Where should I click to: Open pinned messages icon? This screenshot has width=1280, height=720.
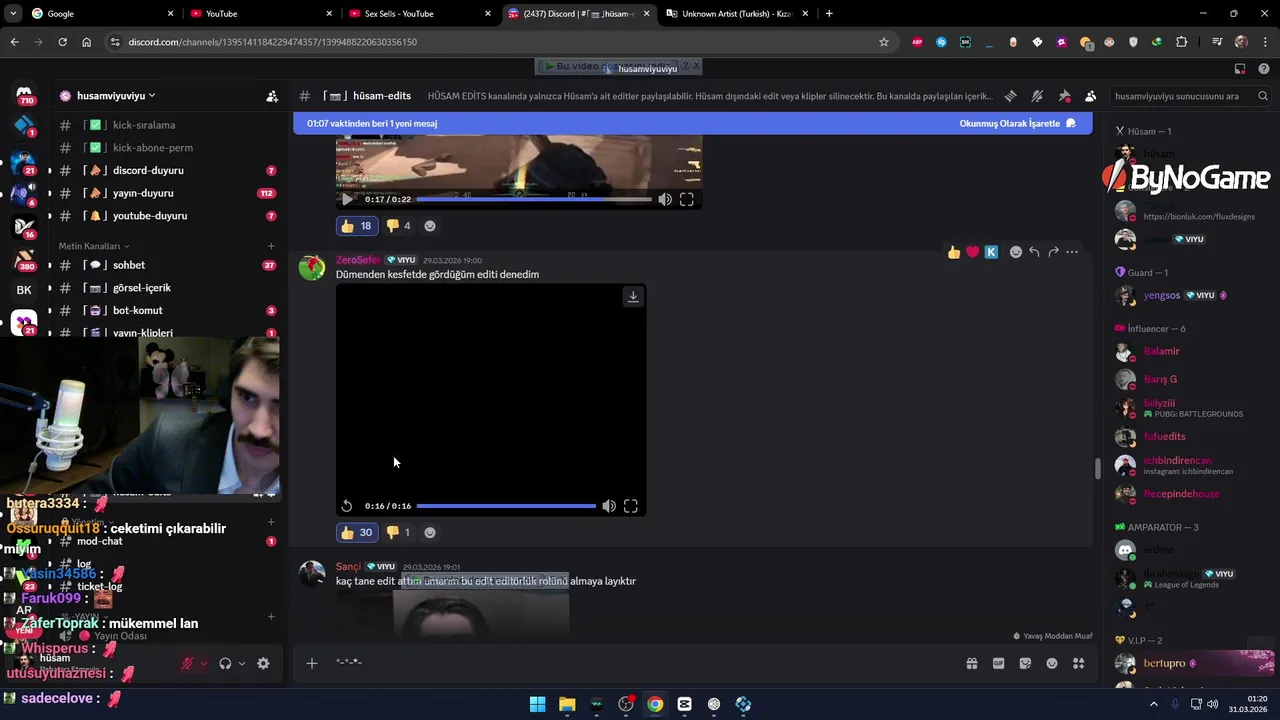[1064, 96]
